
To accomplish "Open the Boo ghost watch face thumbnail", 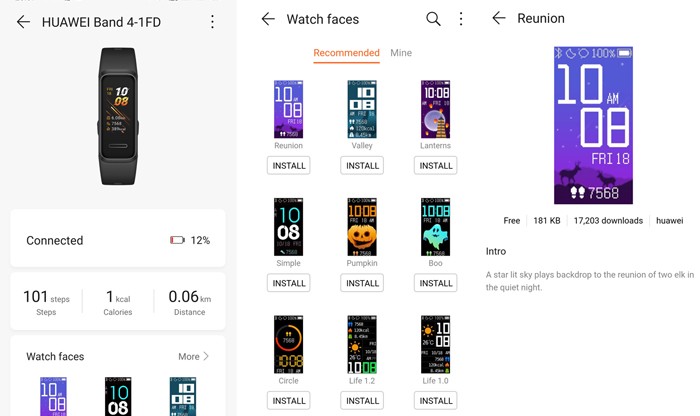I will [435, 227].
